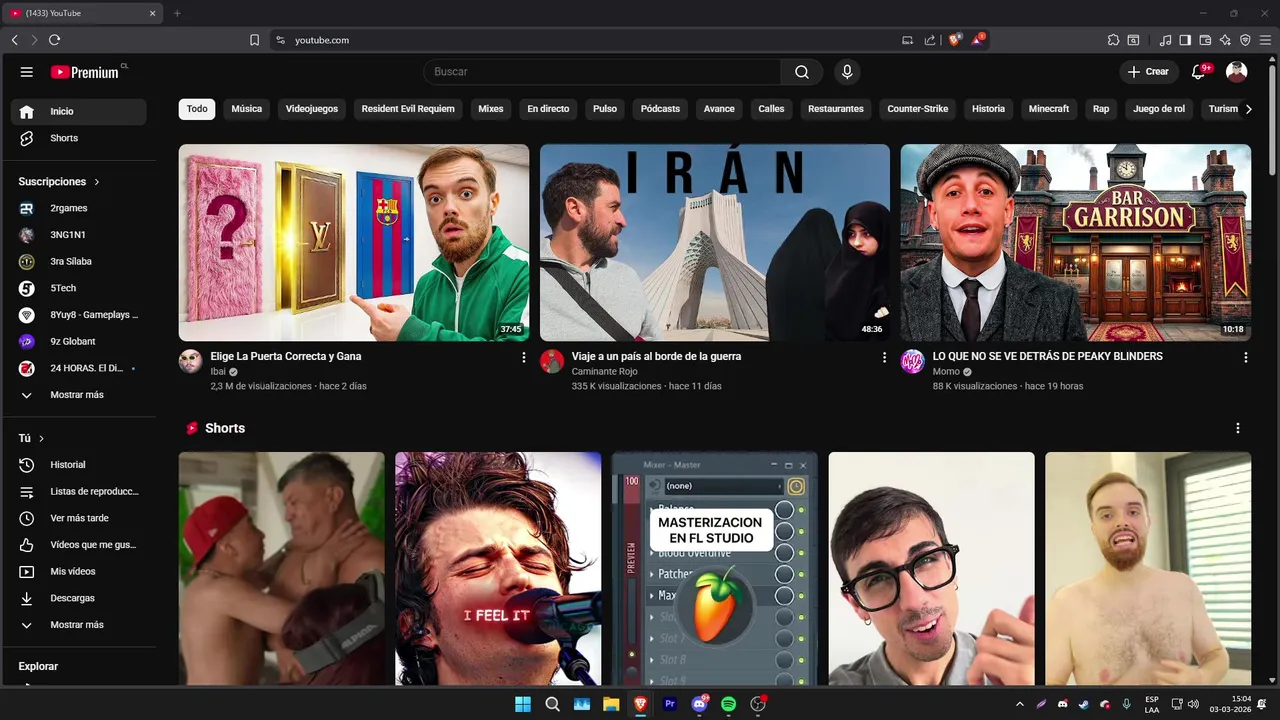Open Listas de reproducción in sidebar
The image size is (1280, 720).
click(x=78, y=492)
